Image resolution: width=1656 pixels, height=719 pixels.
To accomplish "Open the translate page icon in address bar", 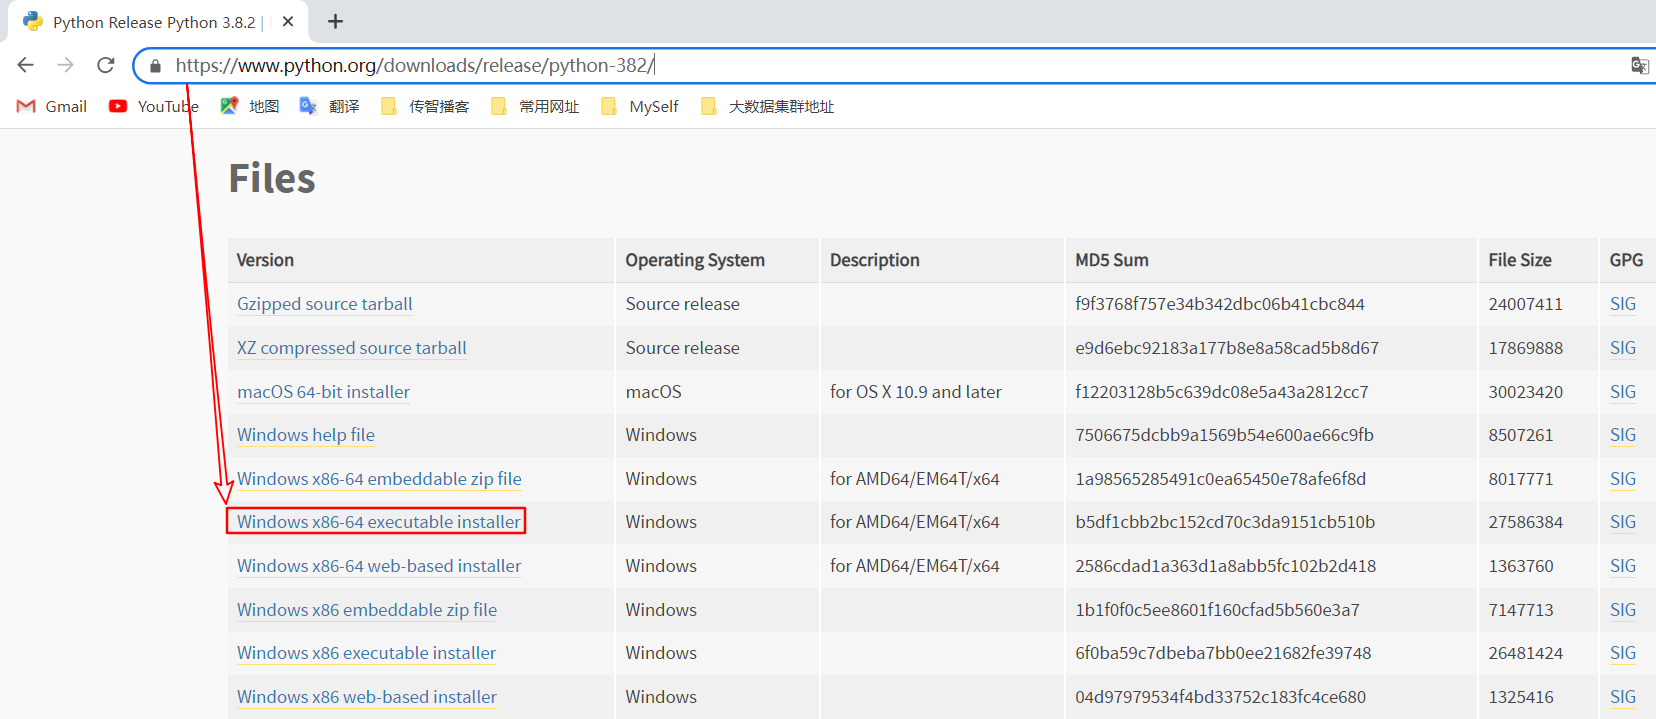I will pos(1640,65).
